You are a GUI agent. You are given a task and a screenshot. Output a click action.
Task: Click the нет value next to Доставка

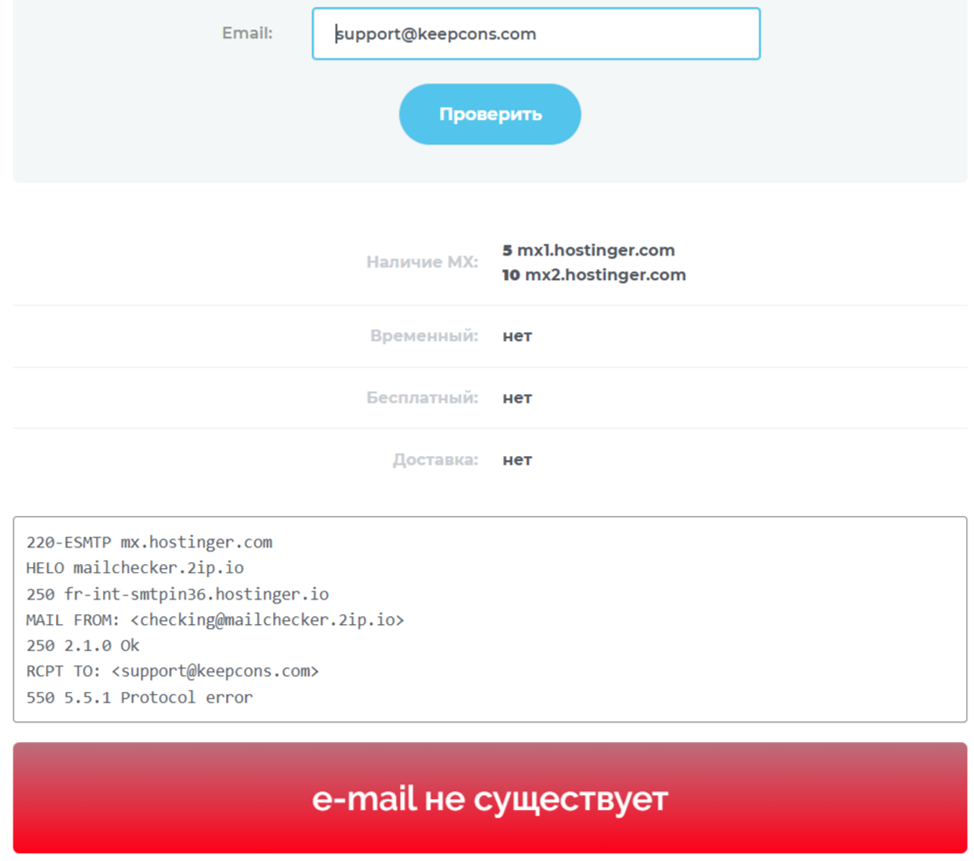(x=517, y=460)
